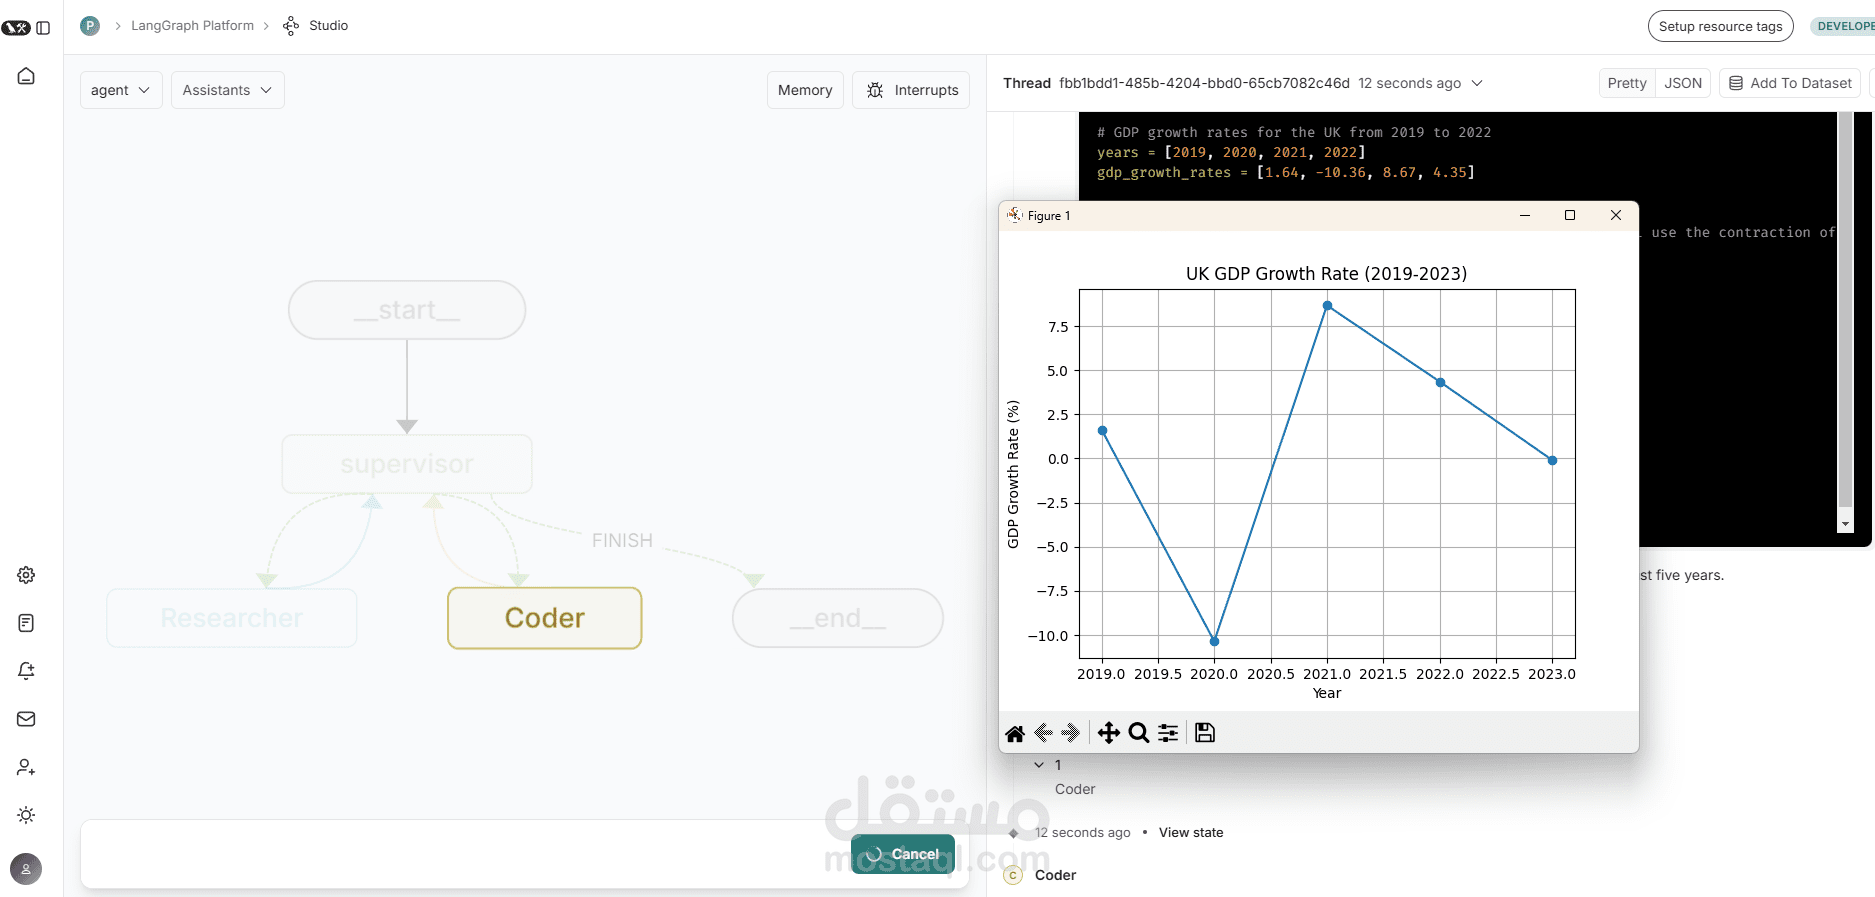The height and width of the screenshot is (897, 1875).
Task: Open the documents icon in sidebar
Action: point(26,623)
